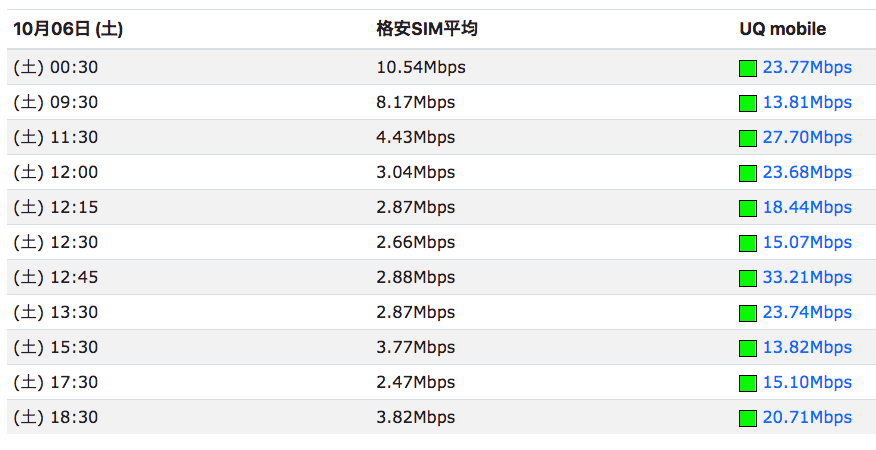The height and width of the screenshot is (450, 876).
Task: Click the 27.70Mbps link at 11:30
Action: 807,138
